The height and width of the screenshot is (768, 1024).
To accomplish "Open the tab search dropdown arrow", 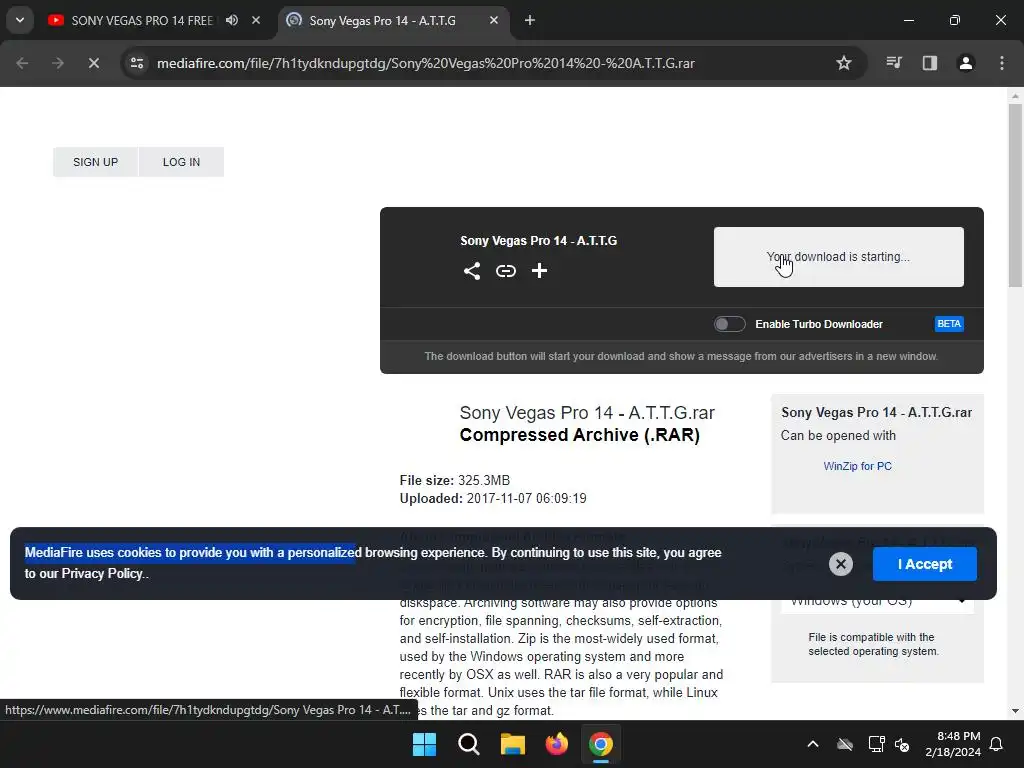I will tap(20, 20).
